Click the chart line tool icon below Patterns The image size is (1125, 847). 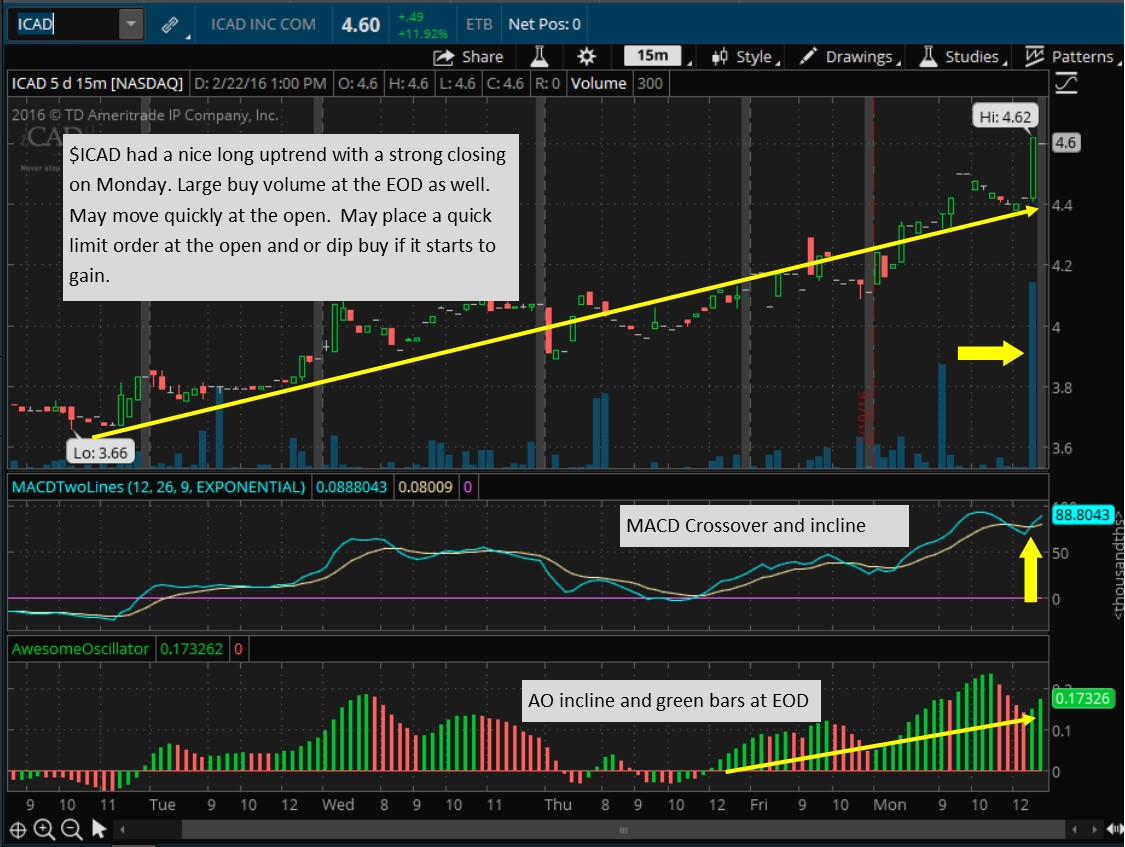pyautogui.click(x=1066, y=83)
